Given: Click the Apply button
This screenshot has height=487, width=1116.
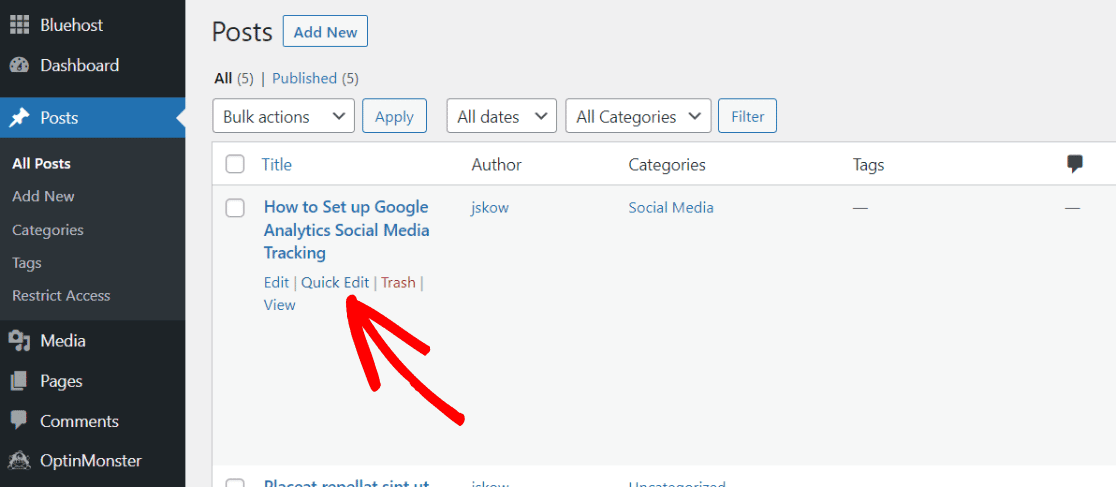Looking at the screenshot, I should 394,116.
